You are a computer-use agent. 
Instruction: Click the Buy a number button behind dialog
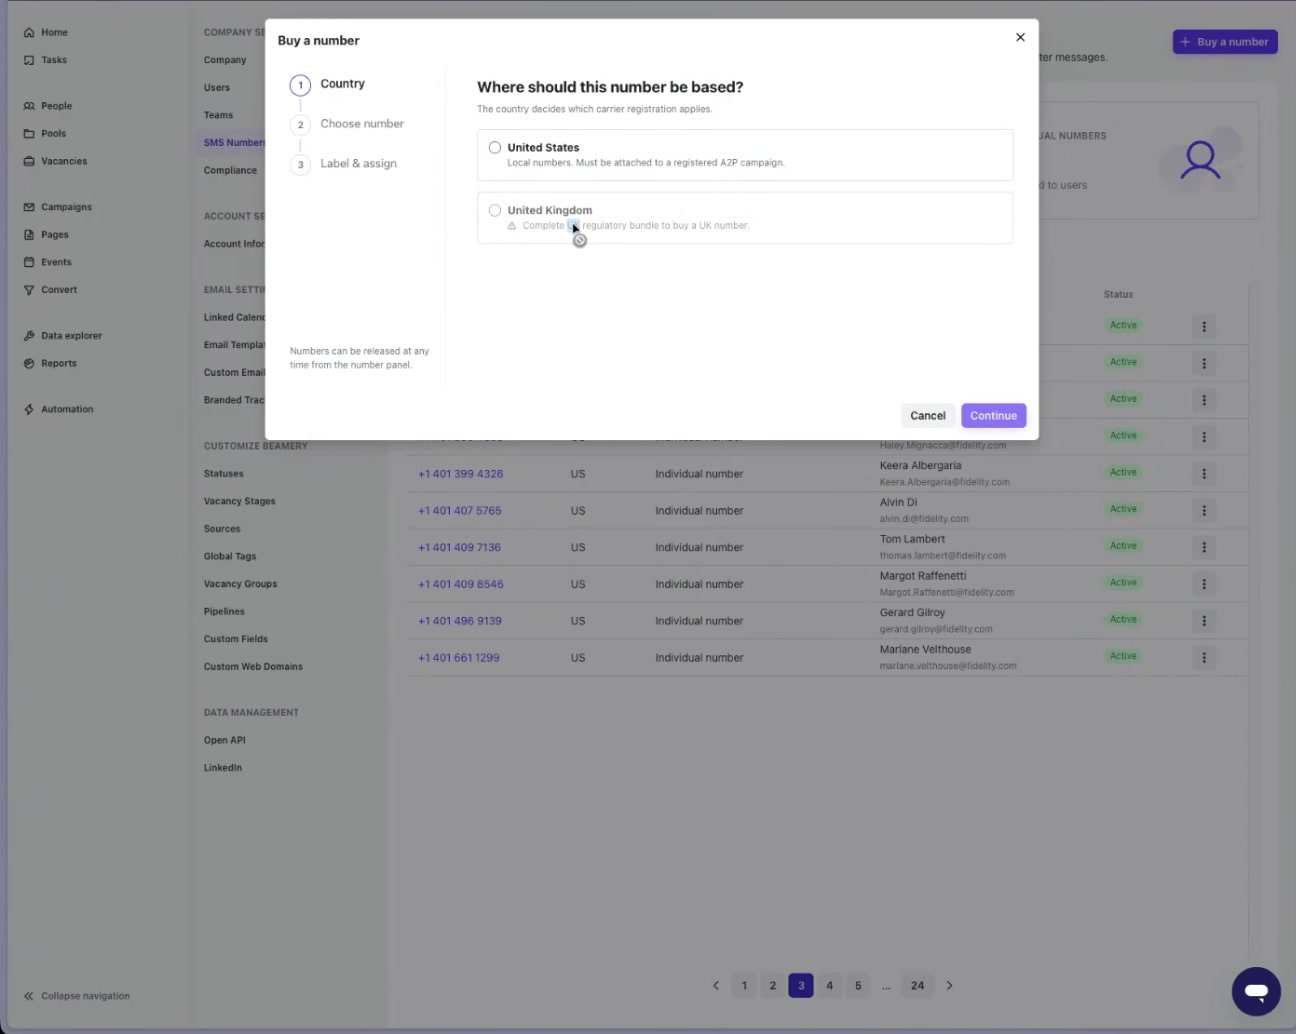(1225, 42)
